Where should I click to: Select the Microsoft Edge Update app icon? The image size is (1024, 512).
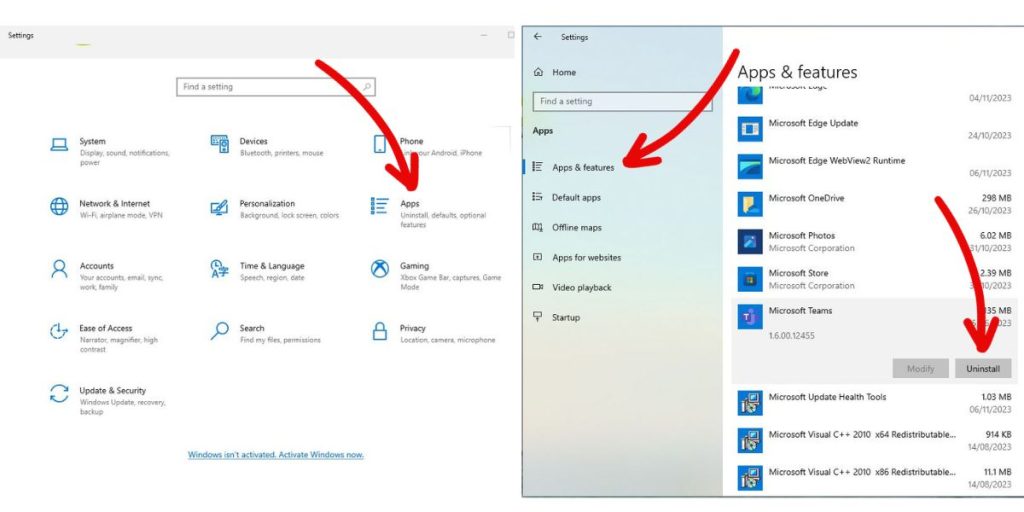click(x=750, y=129)
